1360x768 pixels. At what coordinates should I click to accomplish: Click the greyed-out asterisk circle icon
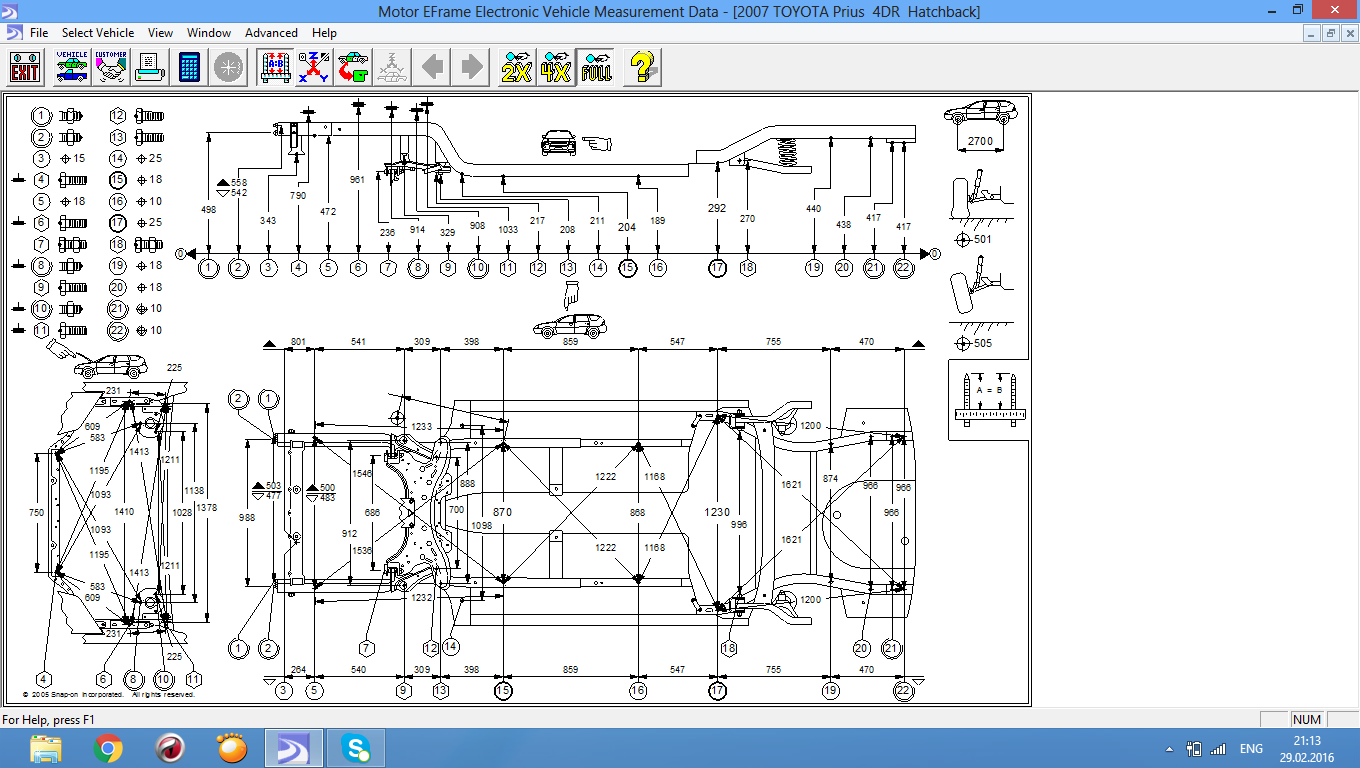pos(228,68)
